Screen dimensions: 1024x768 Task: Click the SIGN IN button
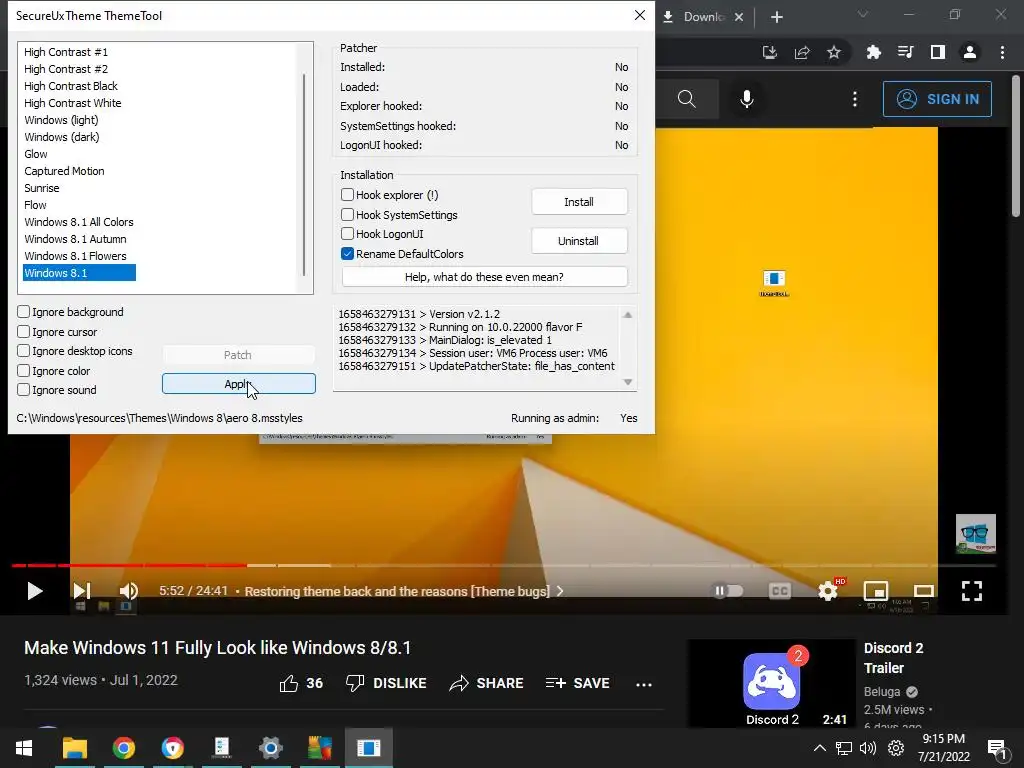[937, 99]
